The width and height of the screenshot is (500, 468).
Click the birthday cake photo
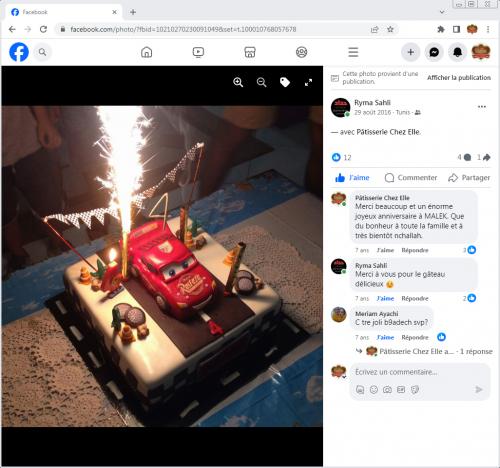162,266
